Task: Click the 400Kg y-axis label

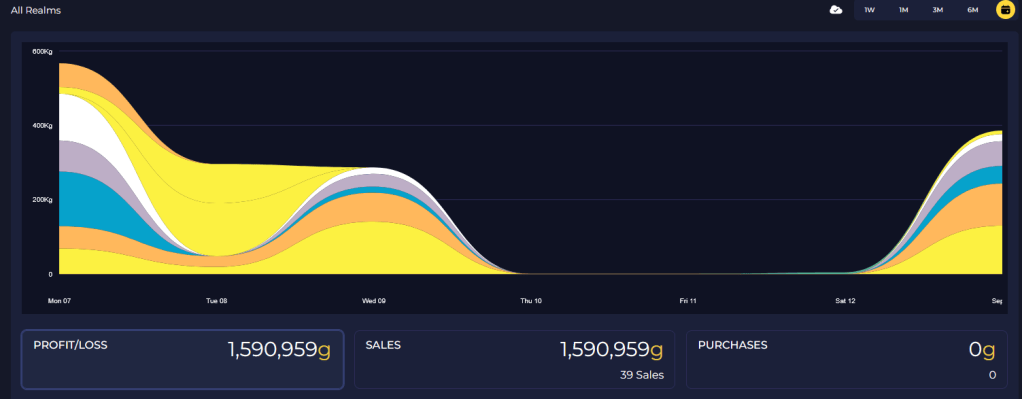Action: point(43,125)
